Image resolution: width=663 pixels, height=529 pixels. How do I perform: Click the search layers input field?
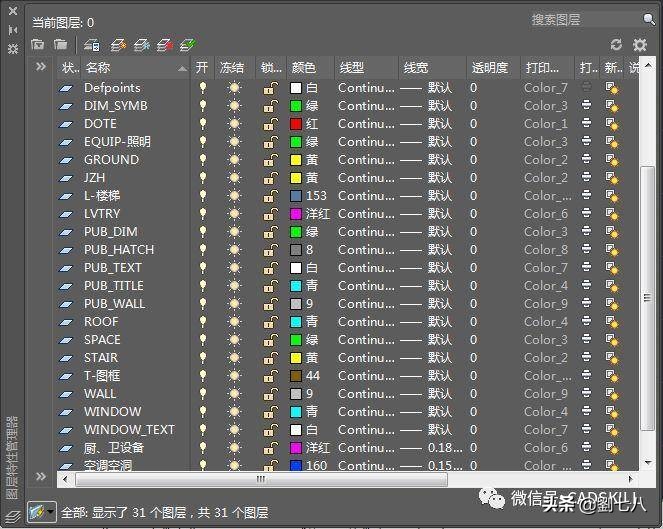point(586,19)
